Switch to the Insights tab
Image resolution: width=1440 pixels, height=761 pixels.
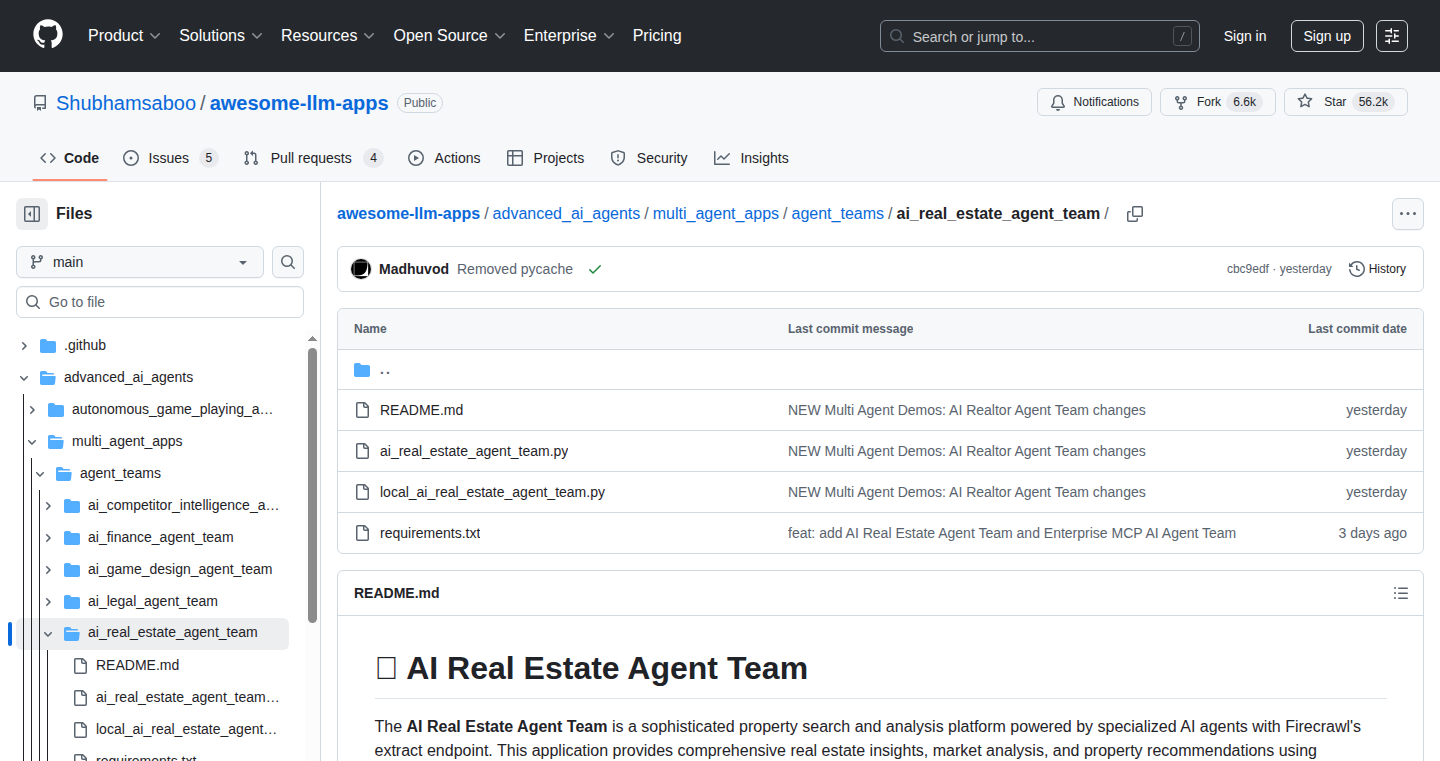pos(751,158)
